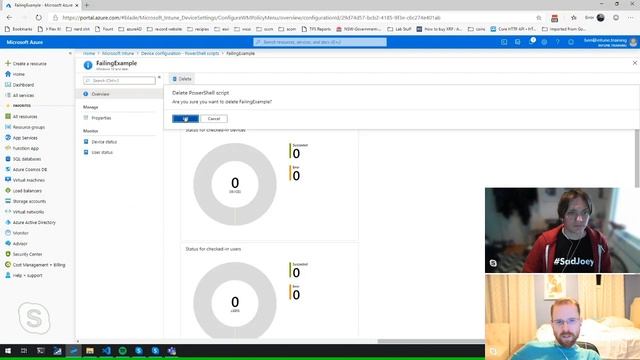Open the feedback smiley icon
The width and height of the screenshot is (640, 360).
coord(571,42)
